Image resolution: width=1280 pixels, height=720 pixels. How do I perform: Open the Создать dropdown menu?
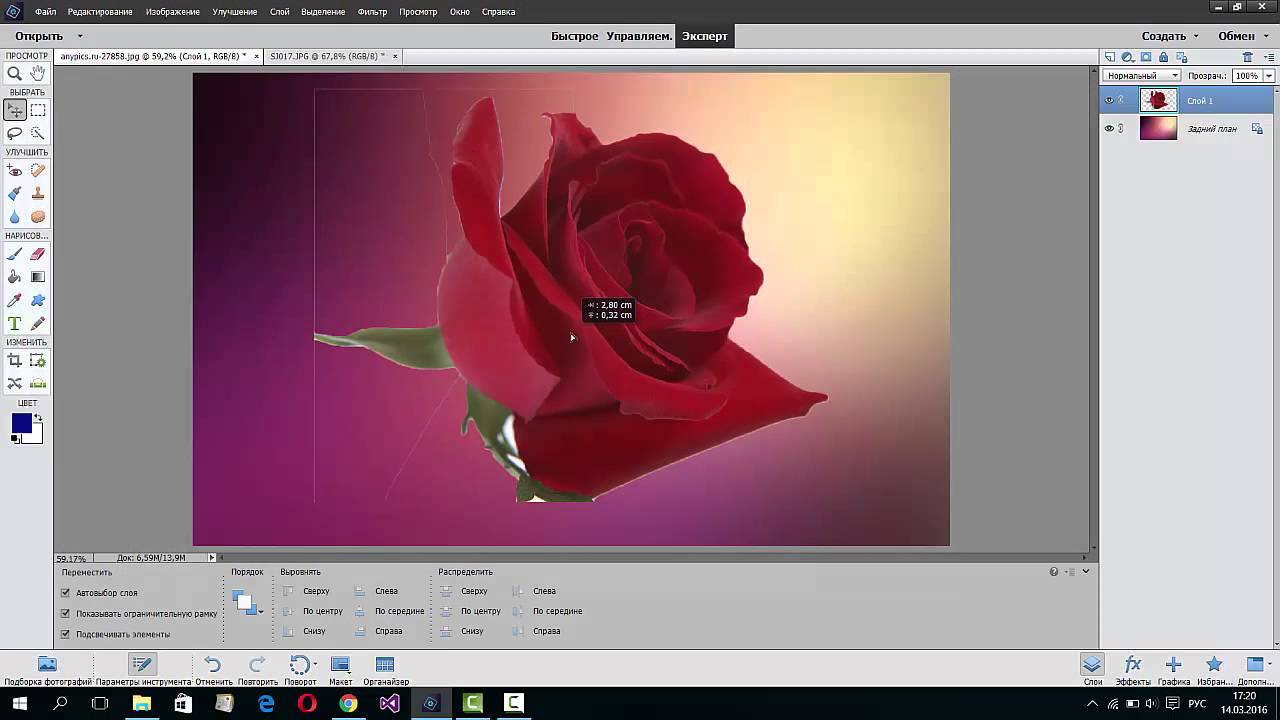click(x=1169, y=36)
